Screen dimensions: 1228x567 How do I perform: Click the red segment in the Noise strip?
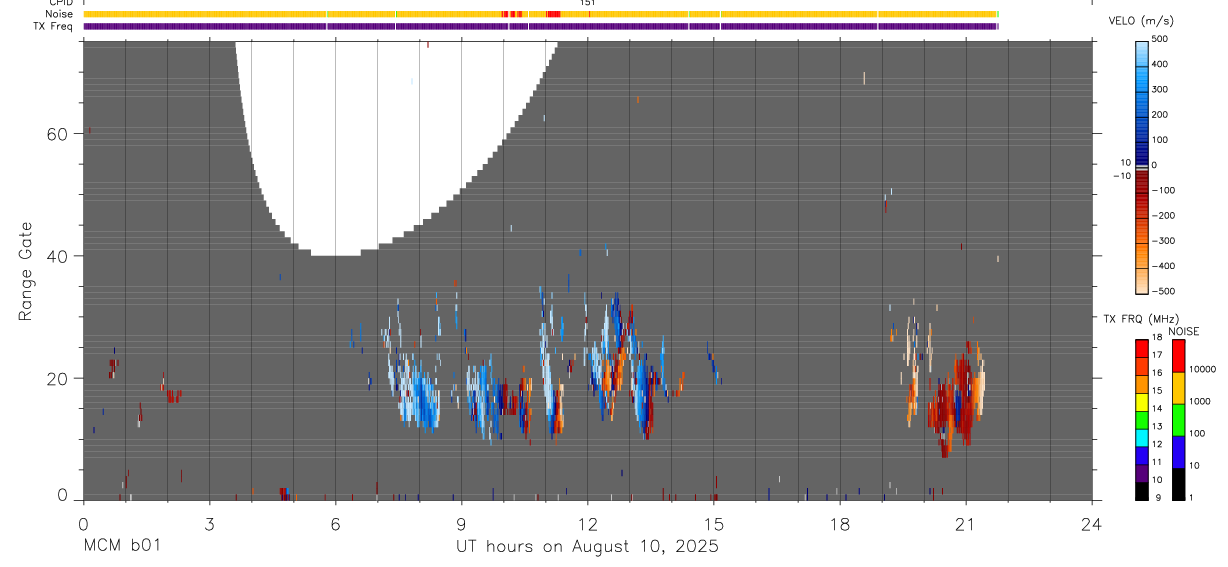pyautogui.click(x=553, y=14)
